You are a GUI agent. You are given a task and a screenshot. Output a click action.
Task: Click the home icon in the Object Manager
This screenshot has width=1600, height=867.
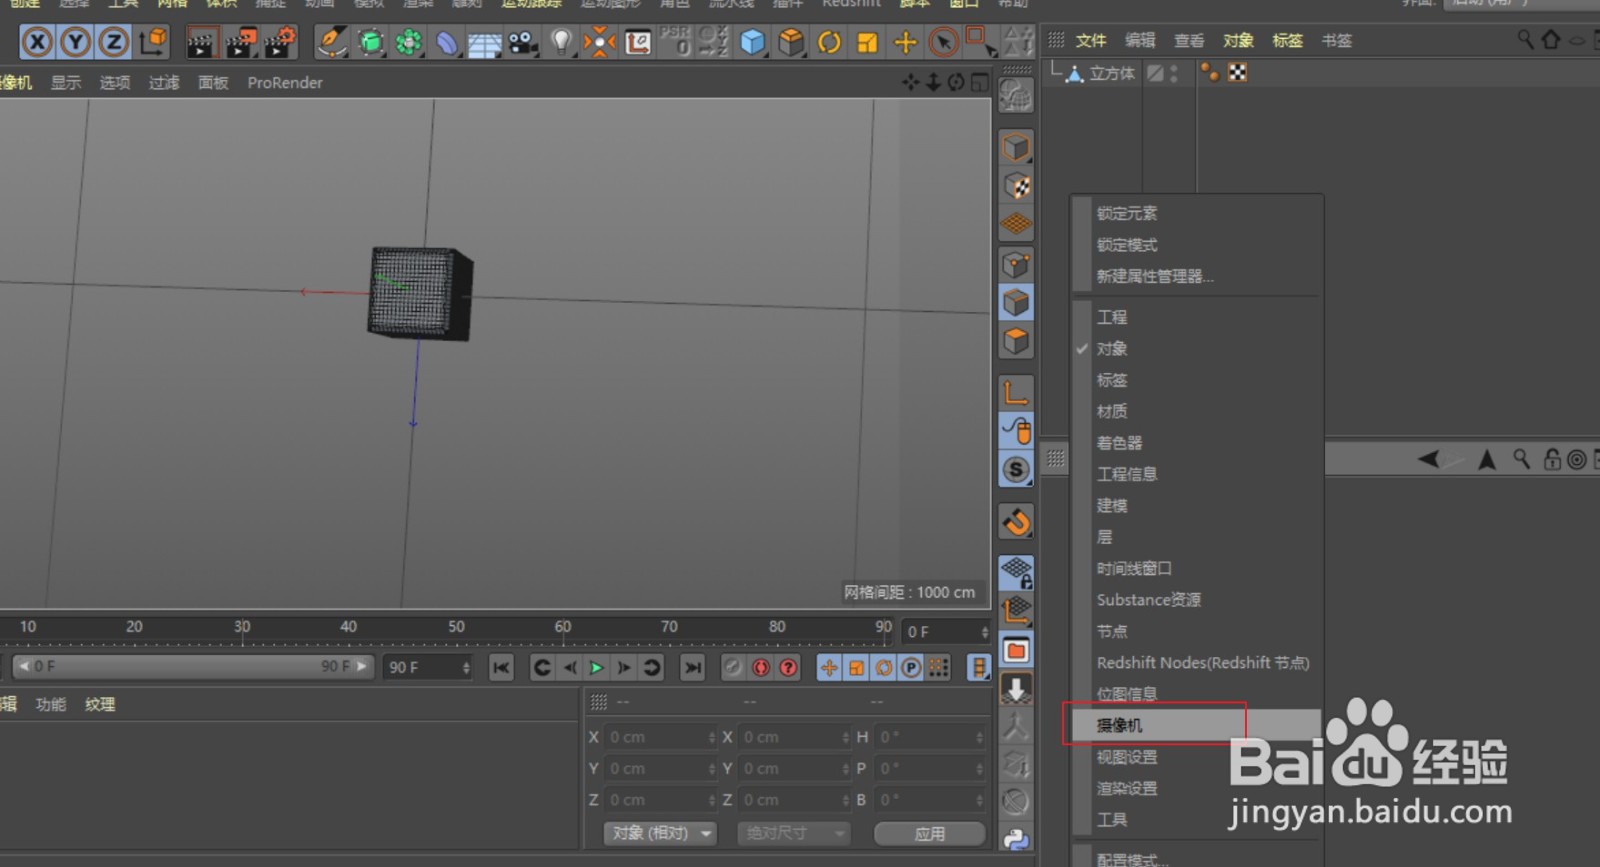point(1551,39)
